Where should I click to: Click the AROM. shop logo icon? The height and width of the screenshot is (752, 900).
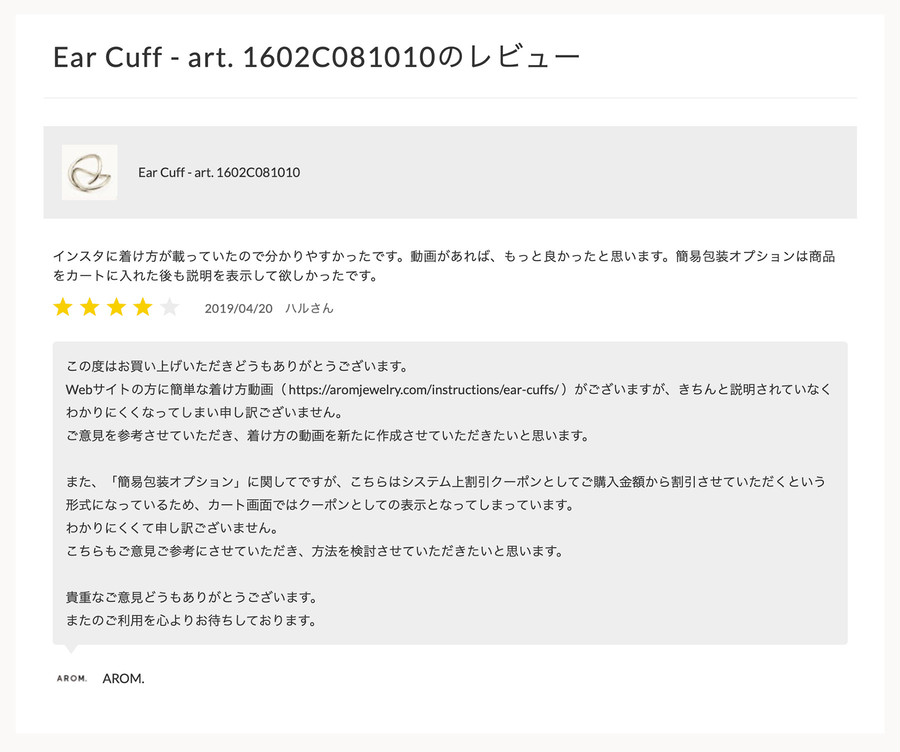point(72,679)
